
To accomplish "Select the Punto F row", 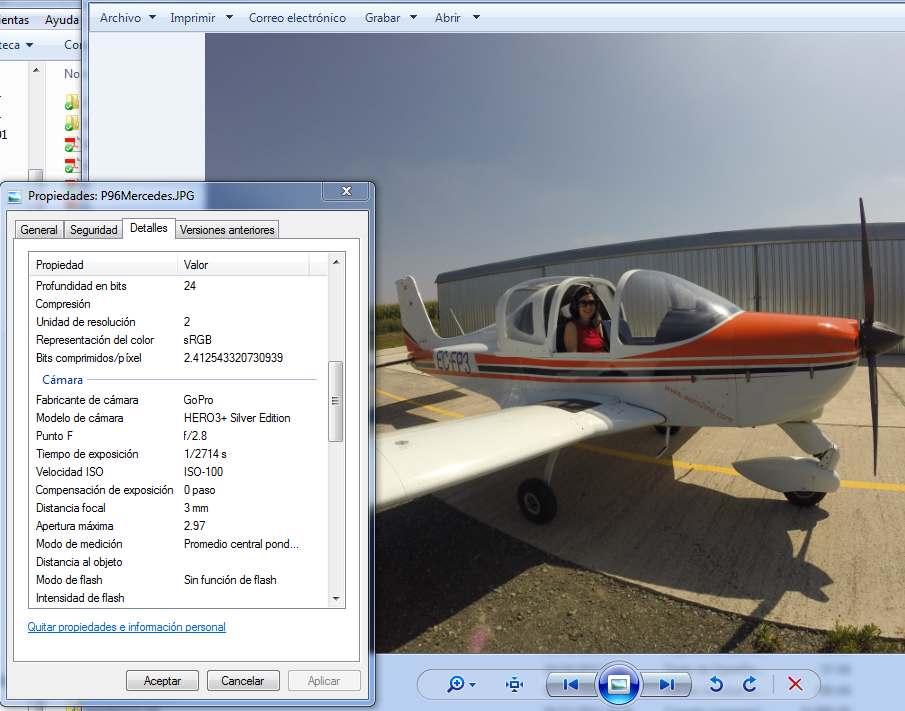I will coord(178,436).
